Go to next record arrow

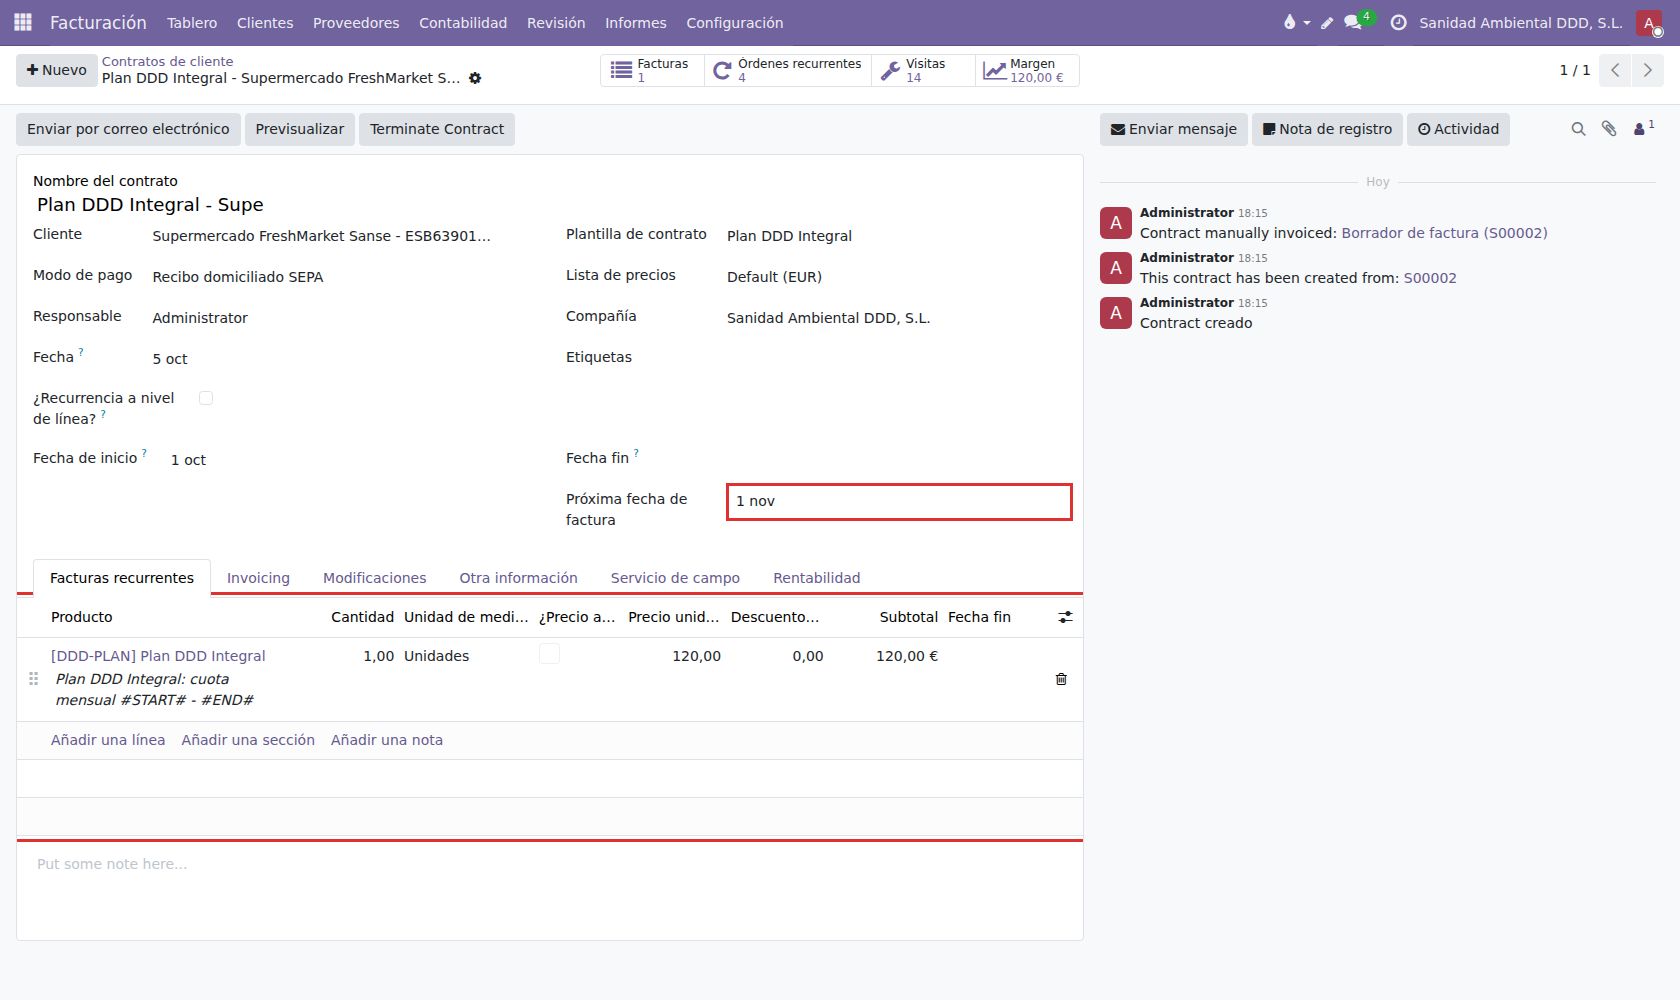point(1648,70)
